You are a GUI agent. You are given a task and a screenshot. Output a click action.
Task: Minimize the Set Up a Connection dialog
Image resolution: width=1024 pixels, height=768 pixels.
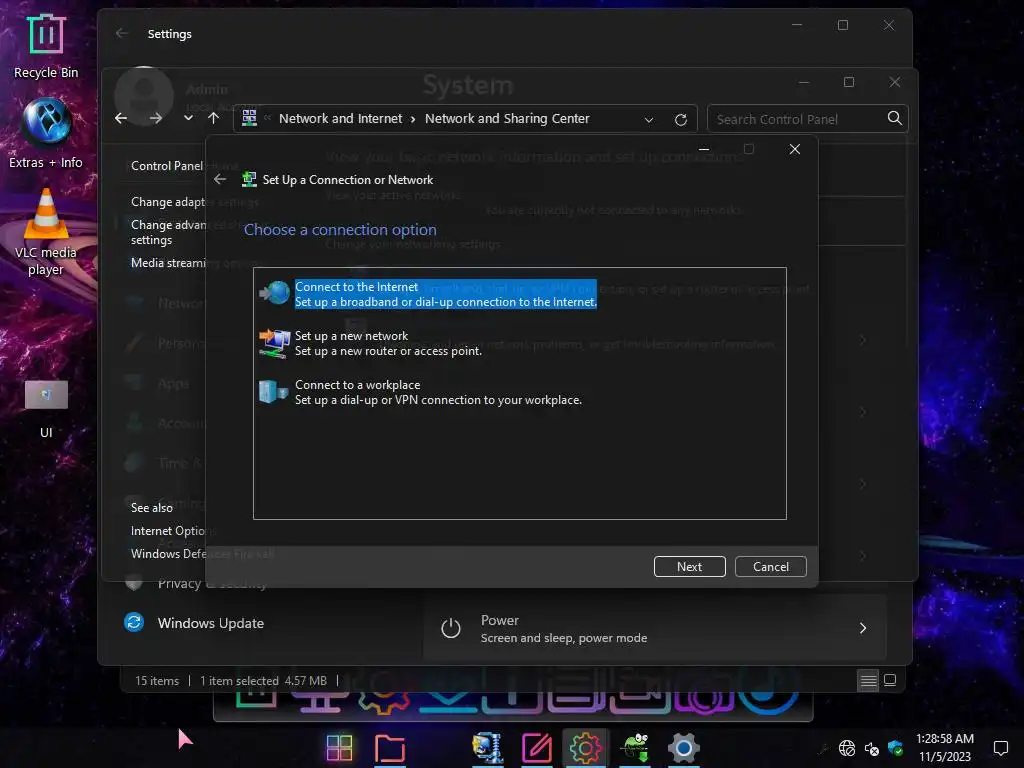click(x=704, y=149)
